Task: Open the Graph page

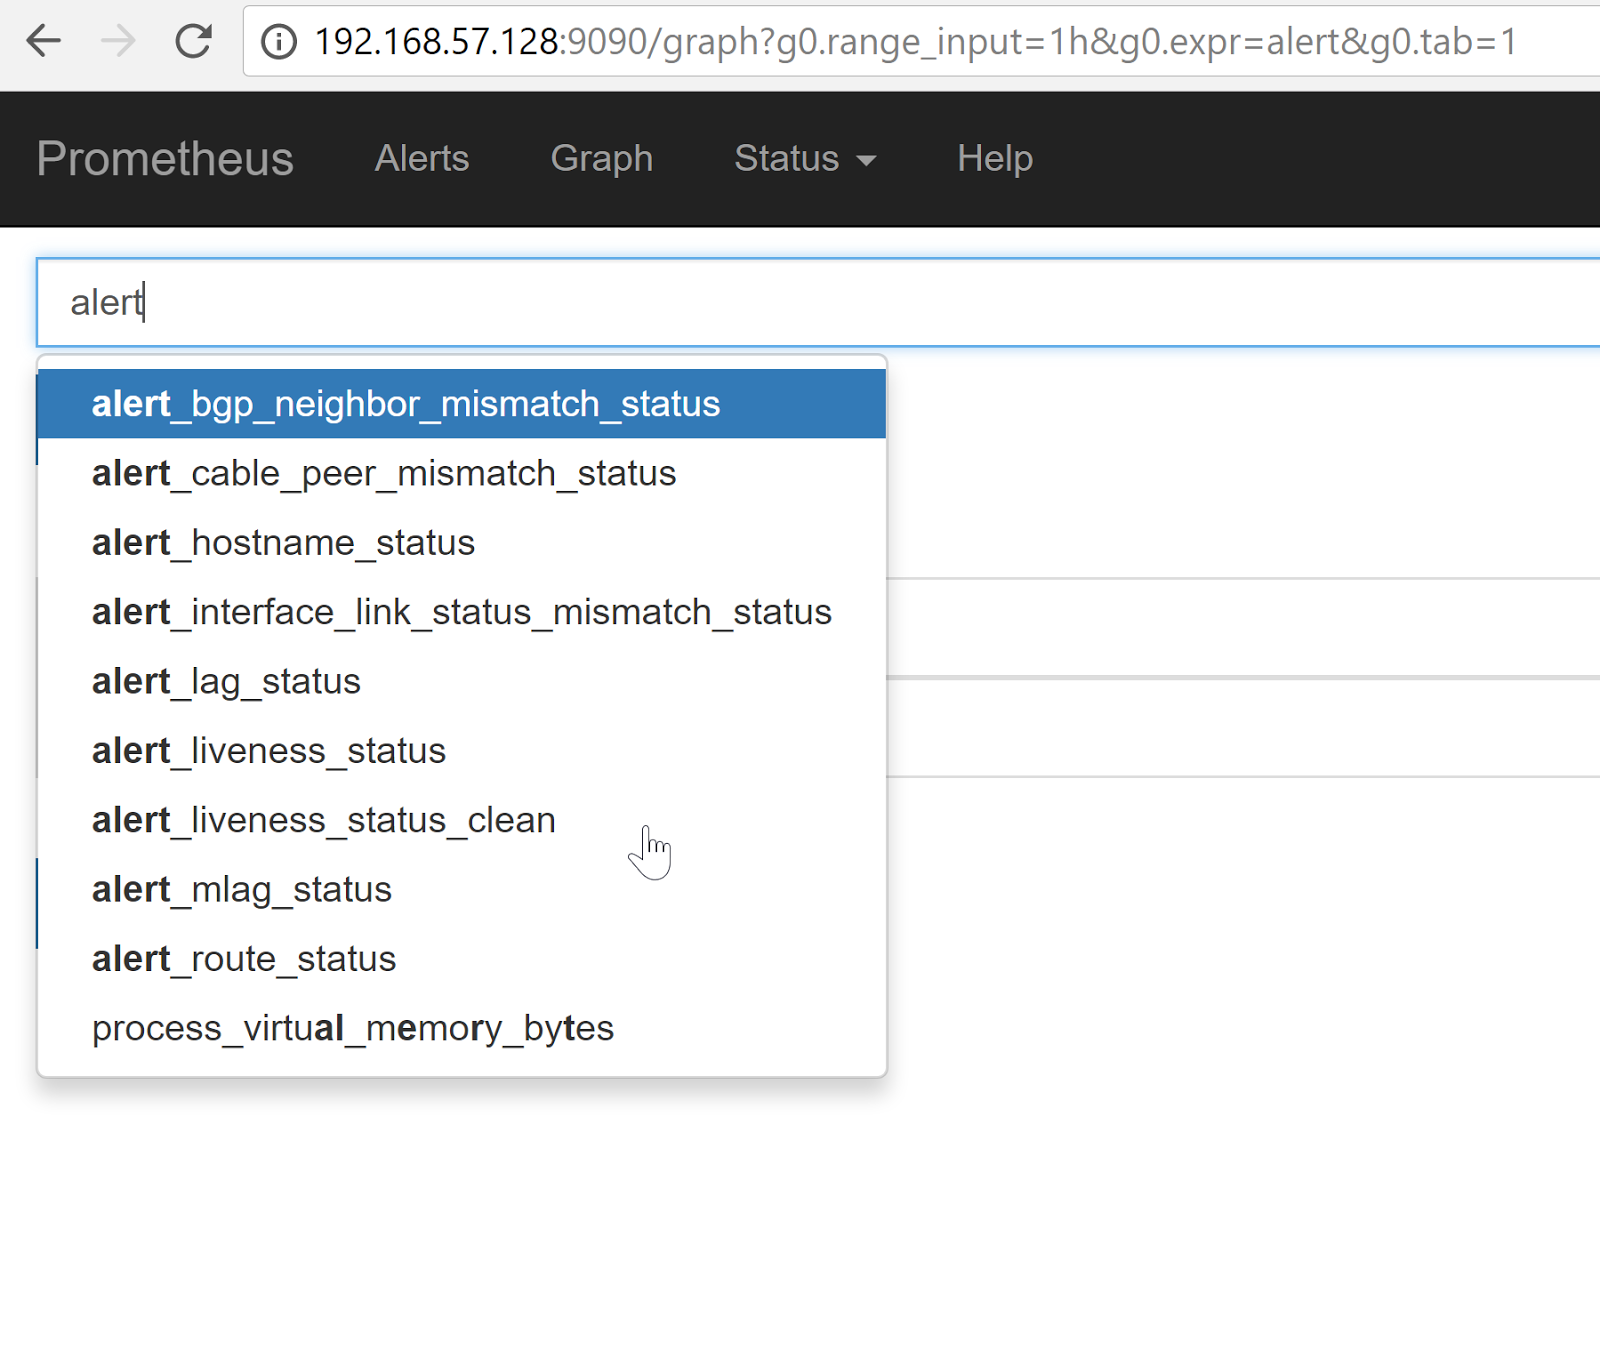Action: click(x=601, y=159)
